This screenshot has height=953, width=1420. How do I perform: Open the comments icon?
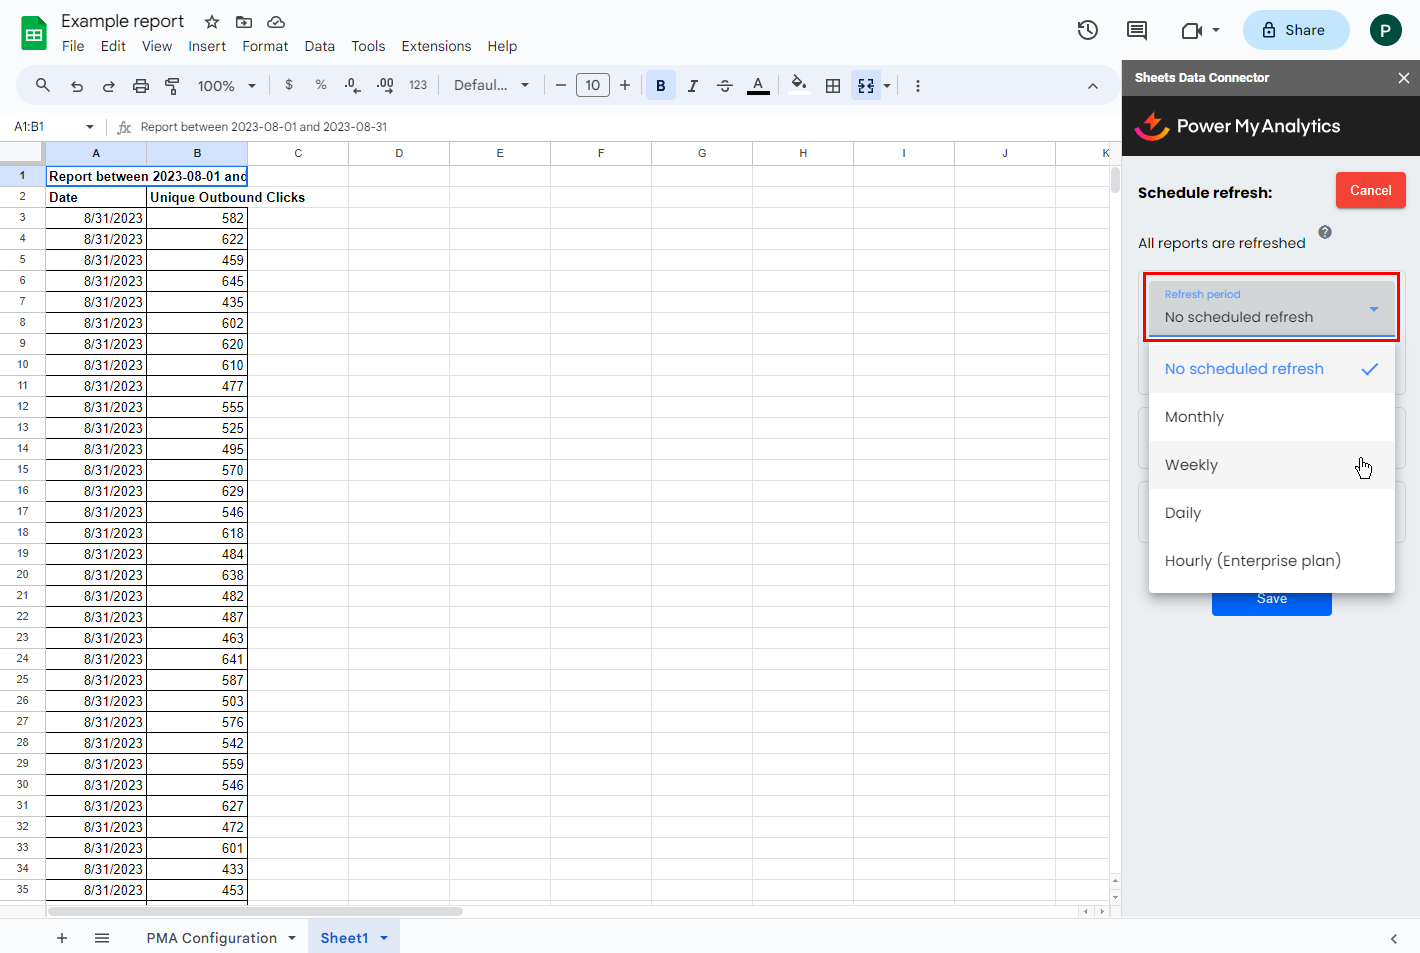coord(1137,30)
